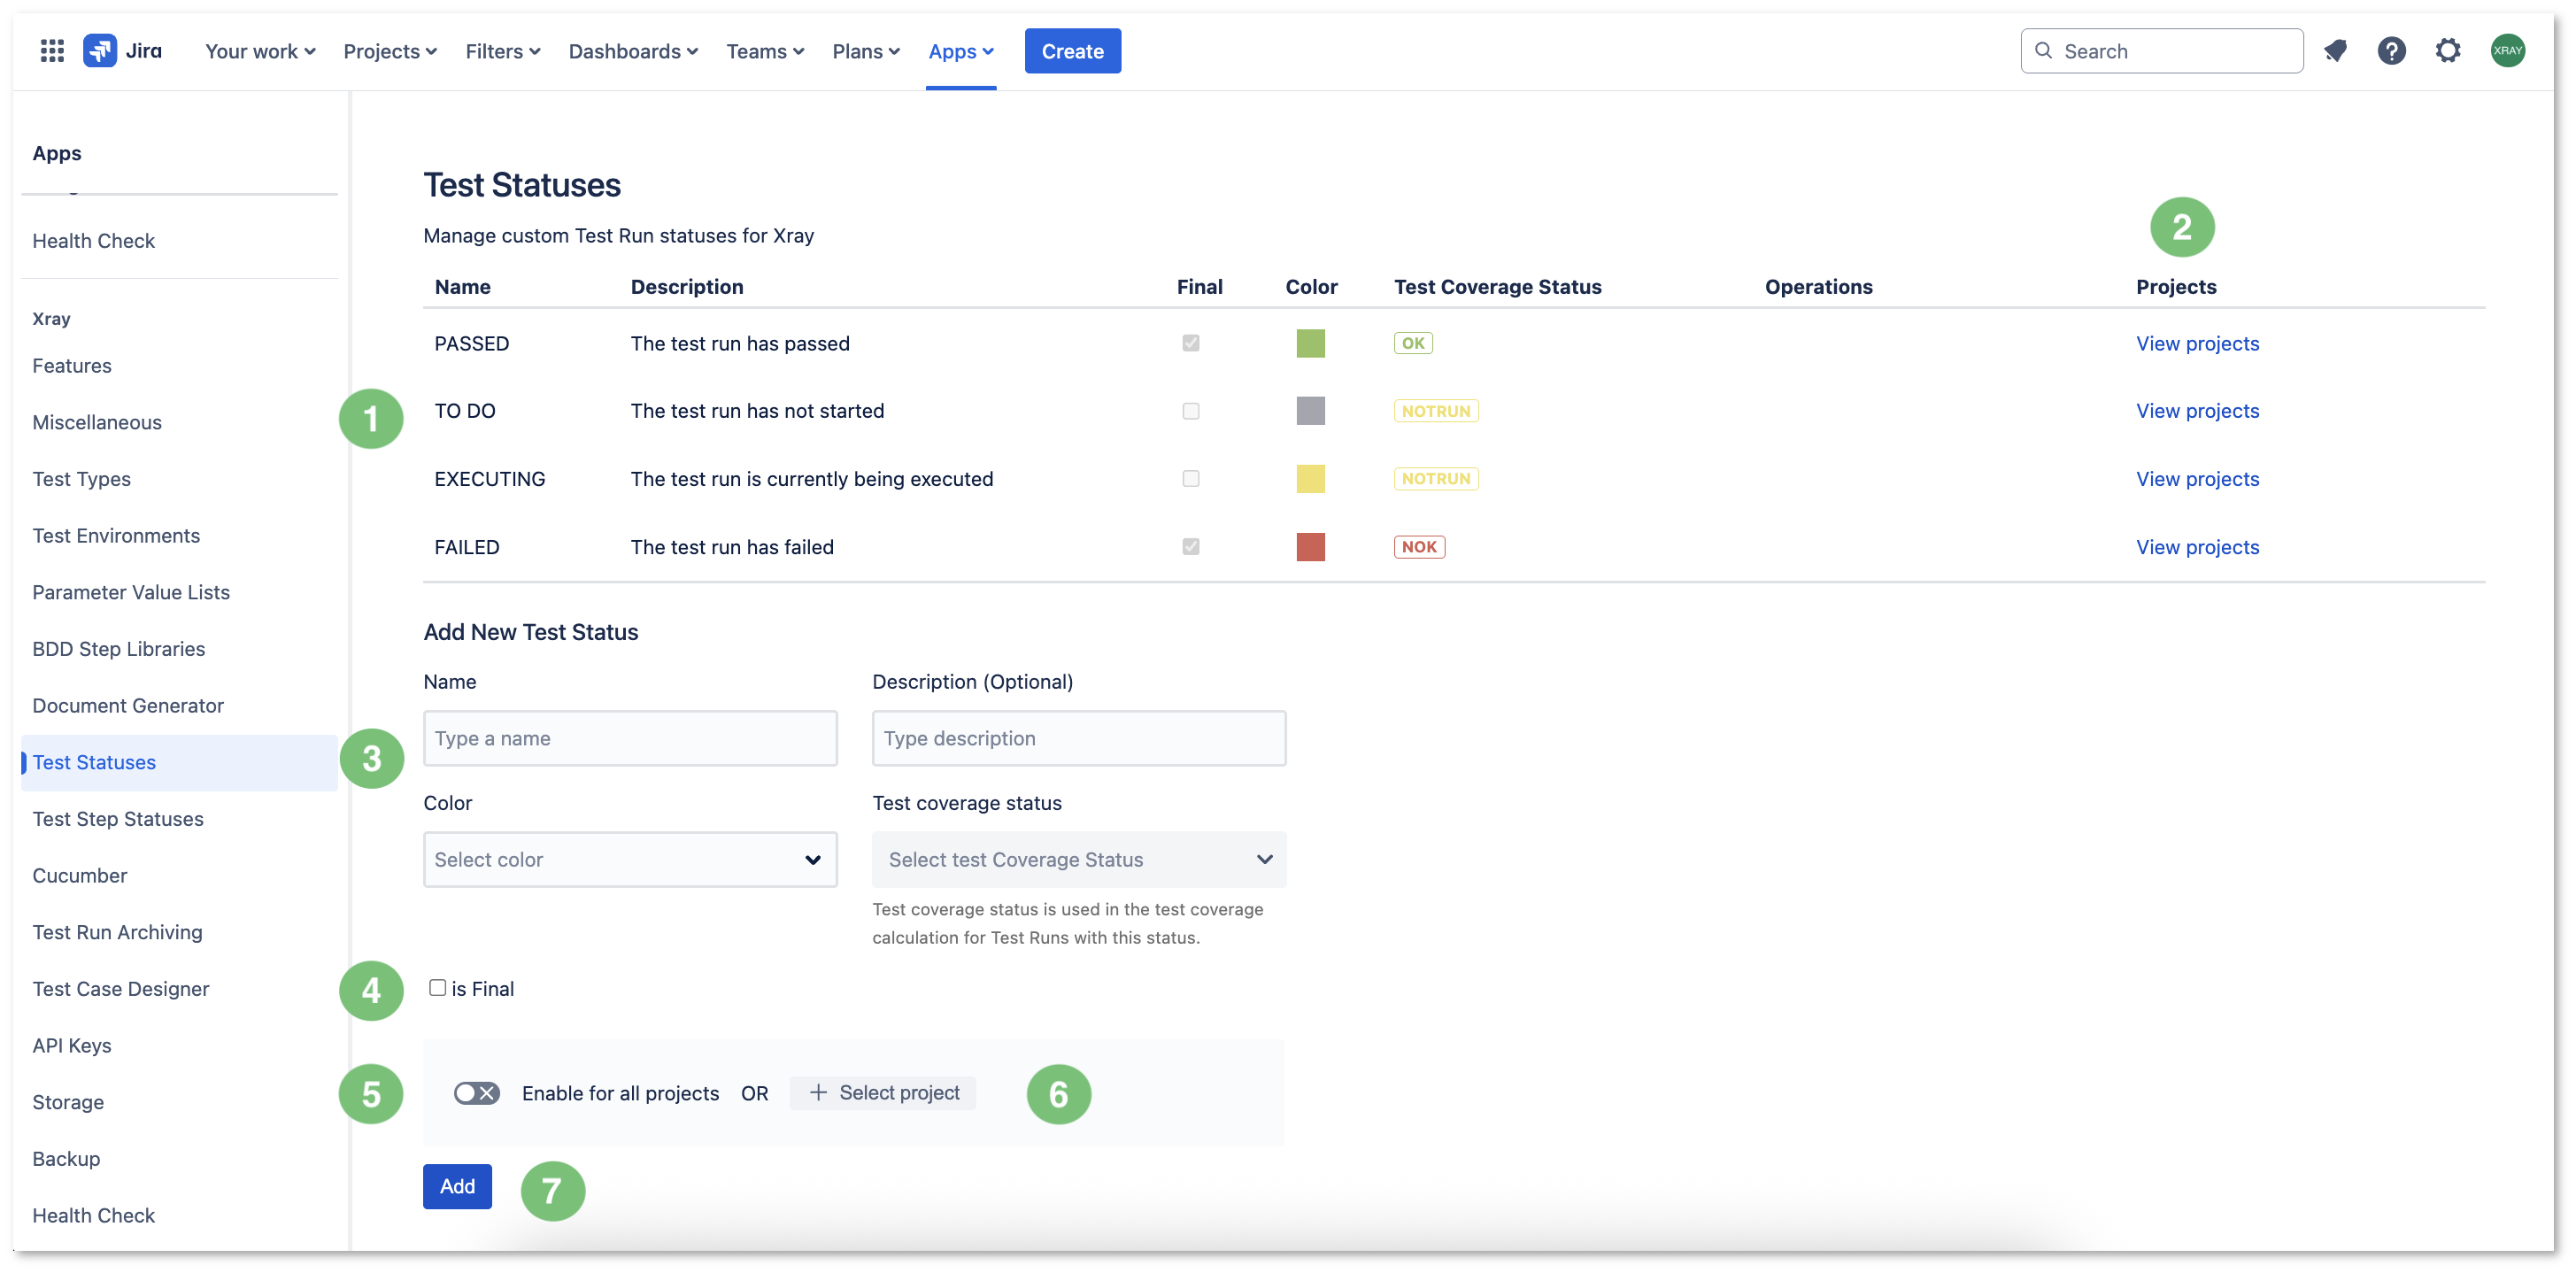Open Test Step Statuses in the sidebar
The width and height of the screenshot is (2576, 1273).
point(118,819)
